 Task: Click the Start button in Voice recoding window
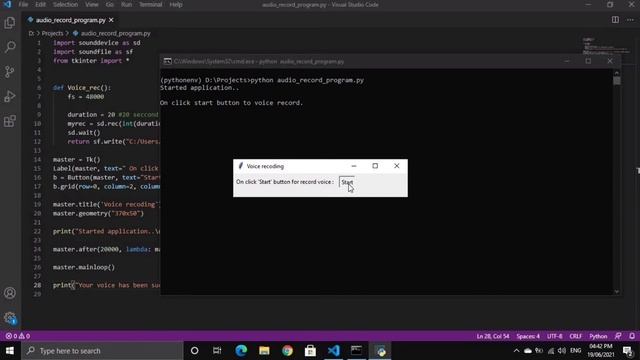click(347, 182)
